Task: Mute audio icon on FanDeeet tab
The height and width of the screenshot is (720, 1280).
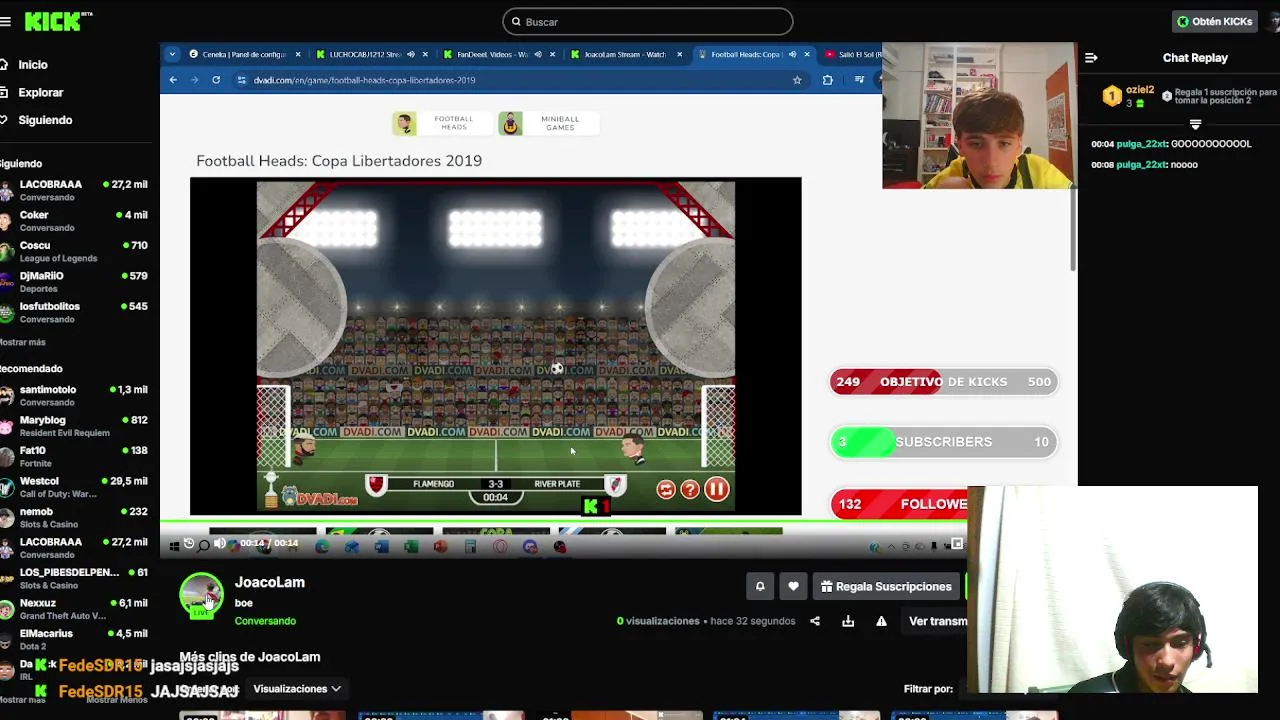Action: pos(537,54)
